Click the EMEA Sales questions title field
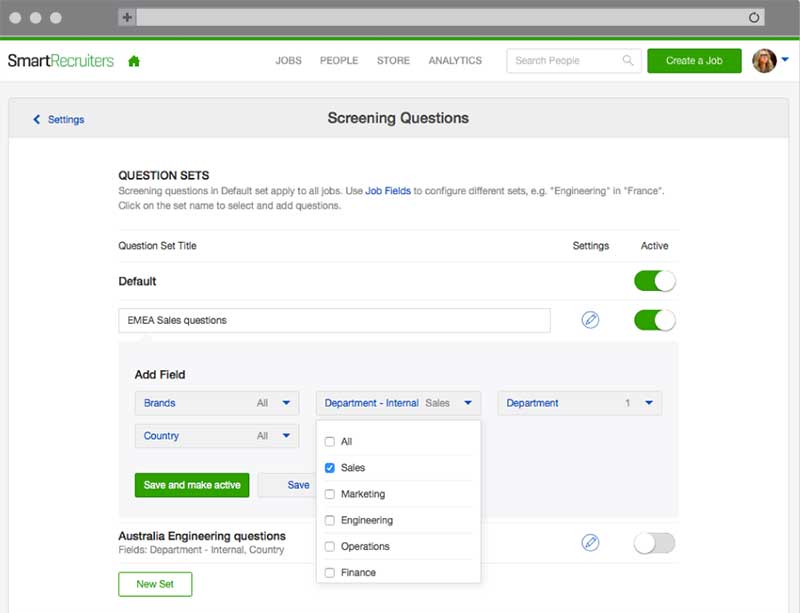The image size is (800, 613). 335,321
